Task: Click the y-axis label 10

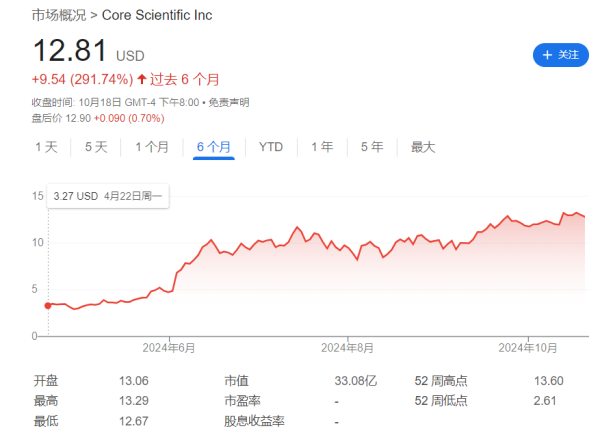Action: coord(38,243)
